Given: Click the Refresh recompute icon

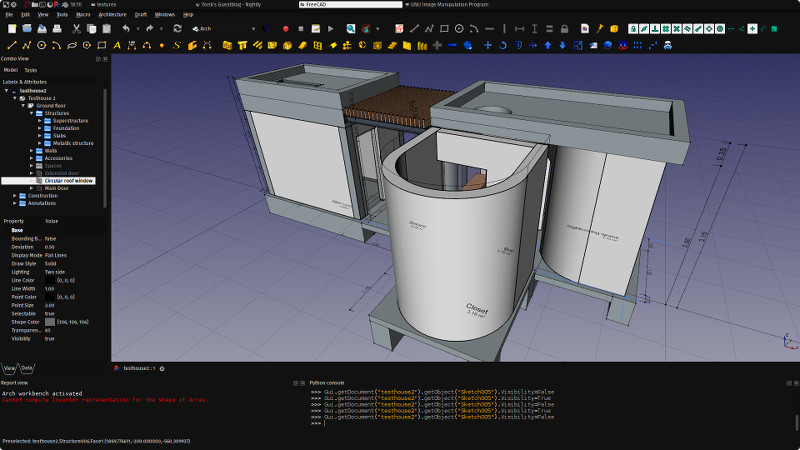Looking at the screenshot, I should click(177, 29).
